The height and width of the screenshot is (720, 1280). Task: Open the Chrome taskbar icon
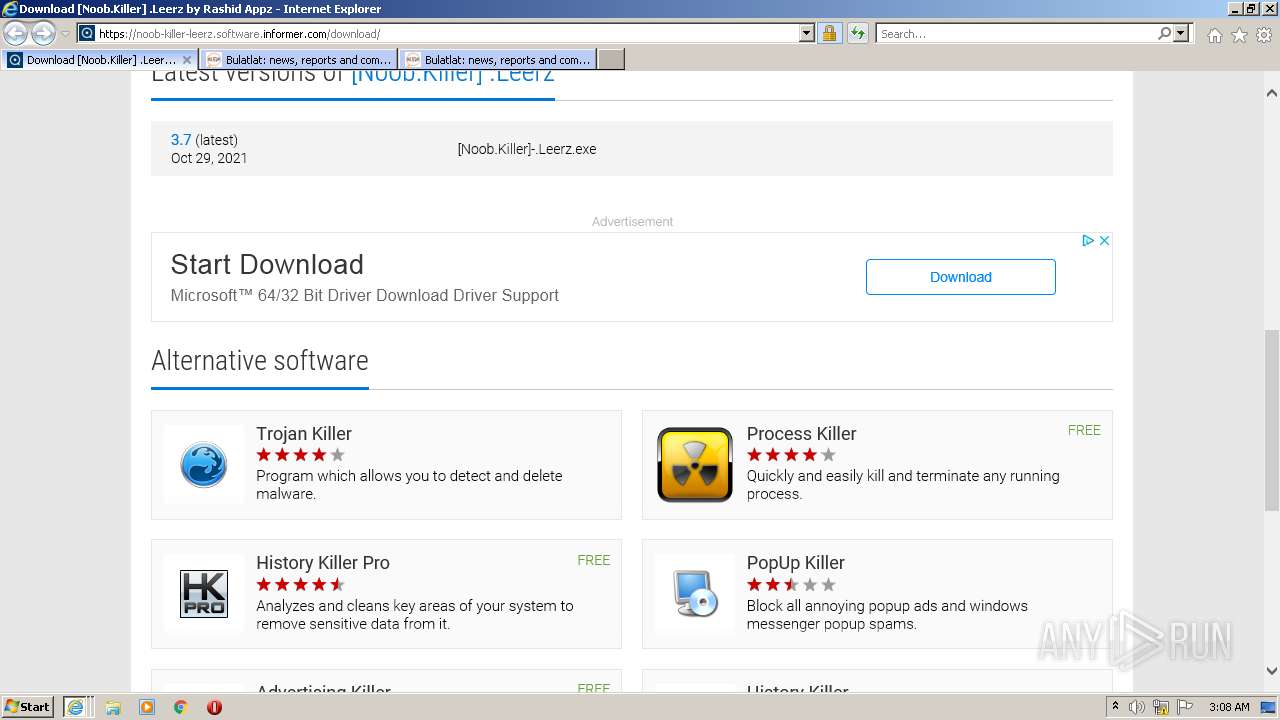(180, 706)
